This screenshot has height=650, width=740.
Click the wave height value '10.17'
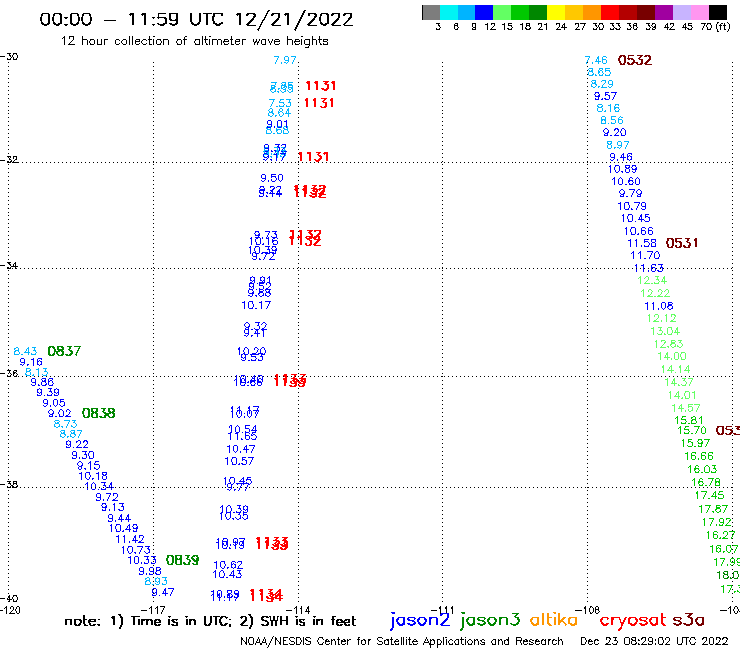pyautogui.click(x=256, y=305)
